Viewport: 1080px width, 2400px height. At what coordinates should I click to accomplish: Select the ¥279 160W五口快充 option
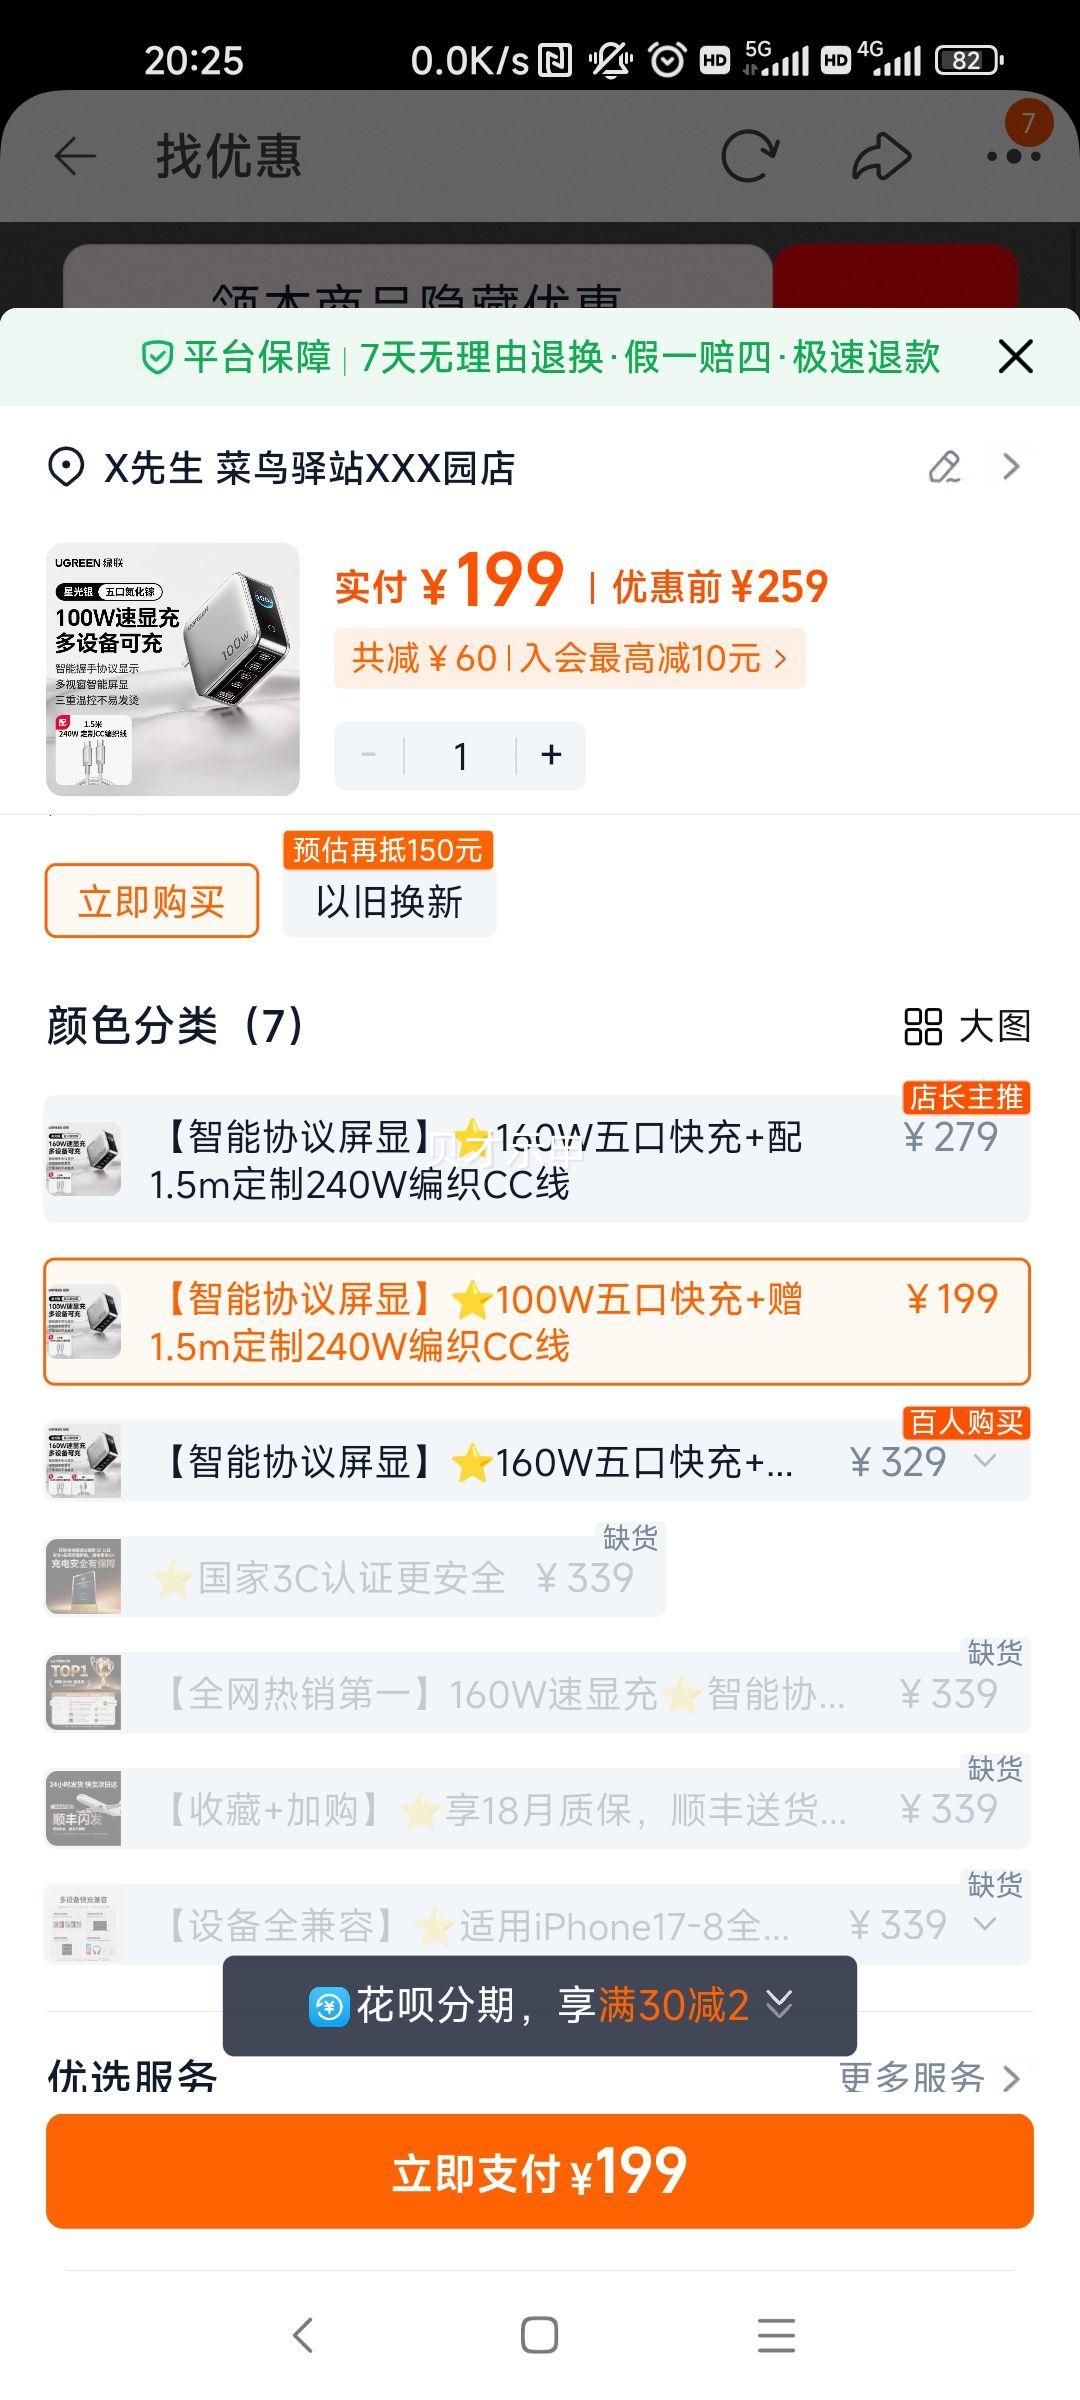pyautogui.click(x=537, y=1160)
